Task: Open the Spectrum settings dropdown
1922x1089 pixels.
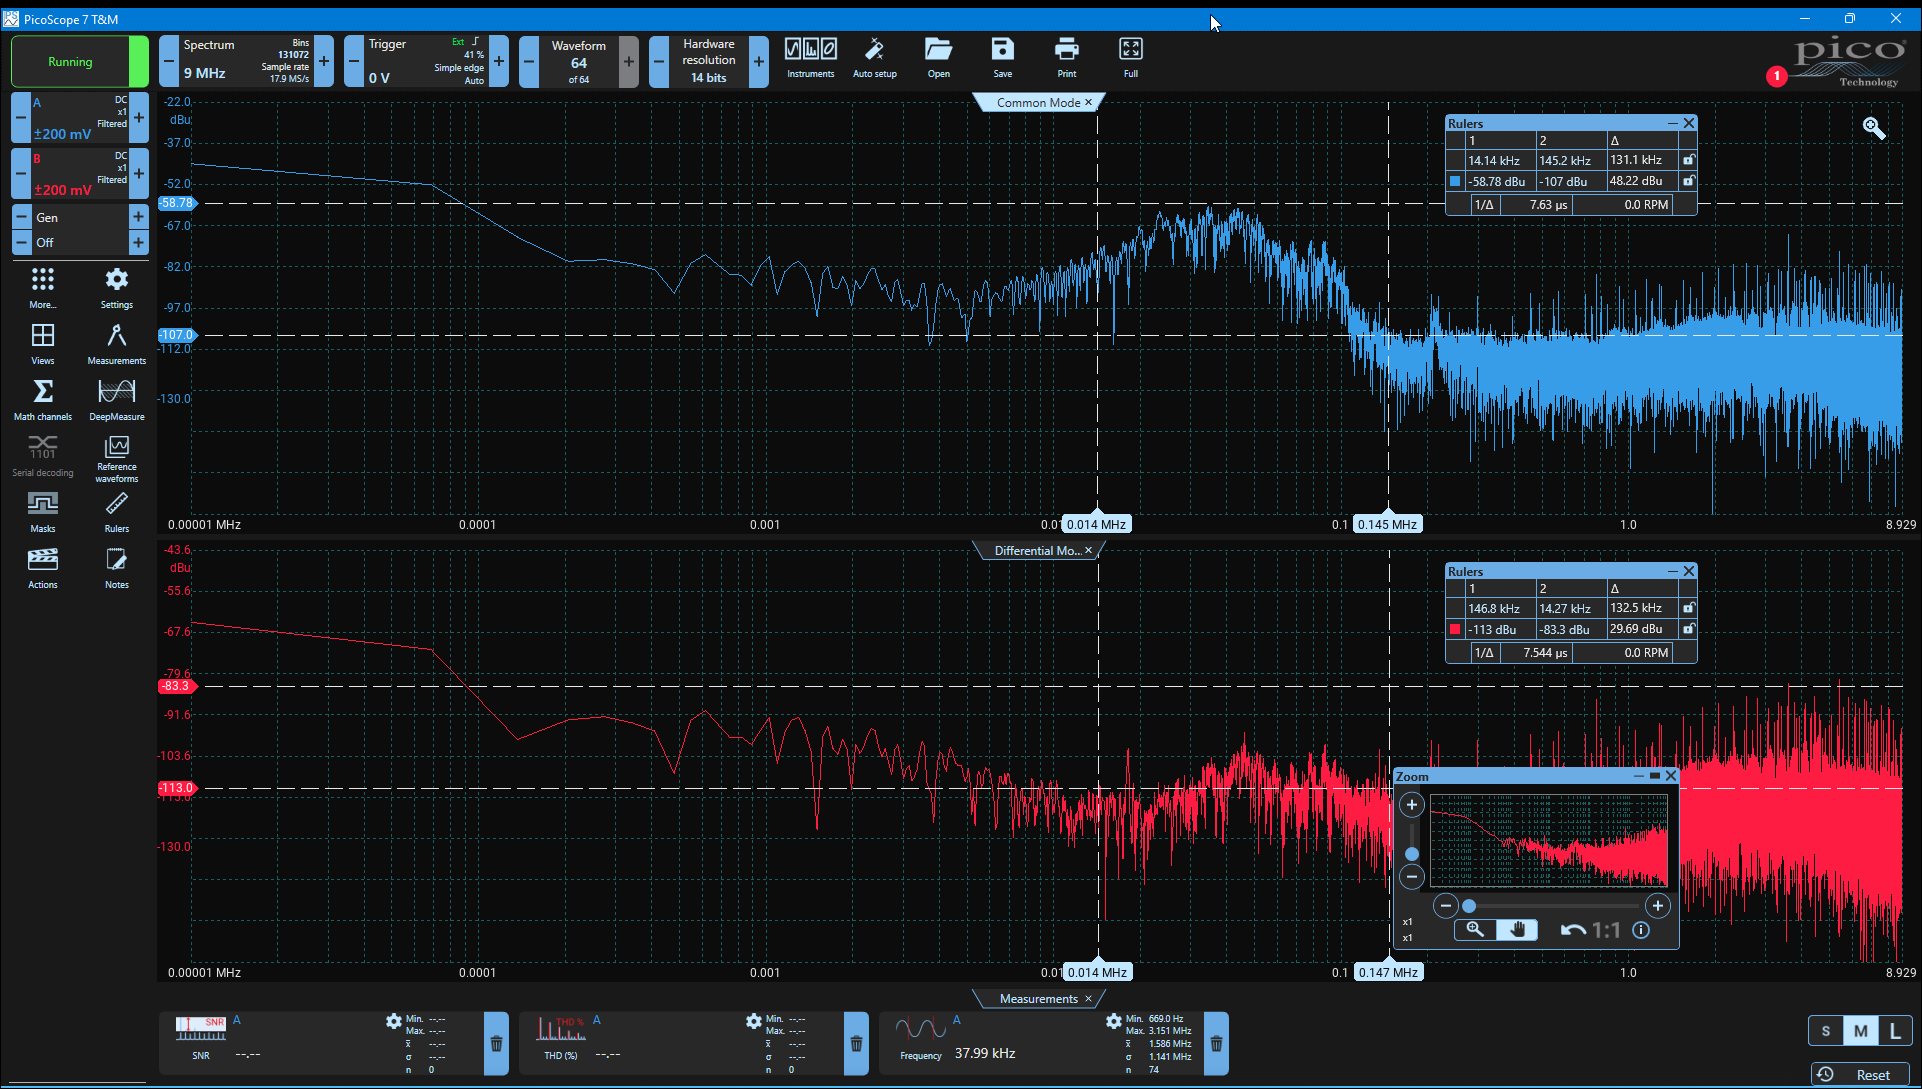Action: click(246, 61)
